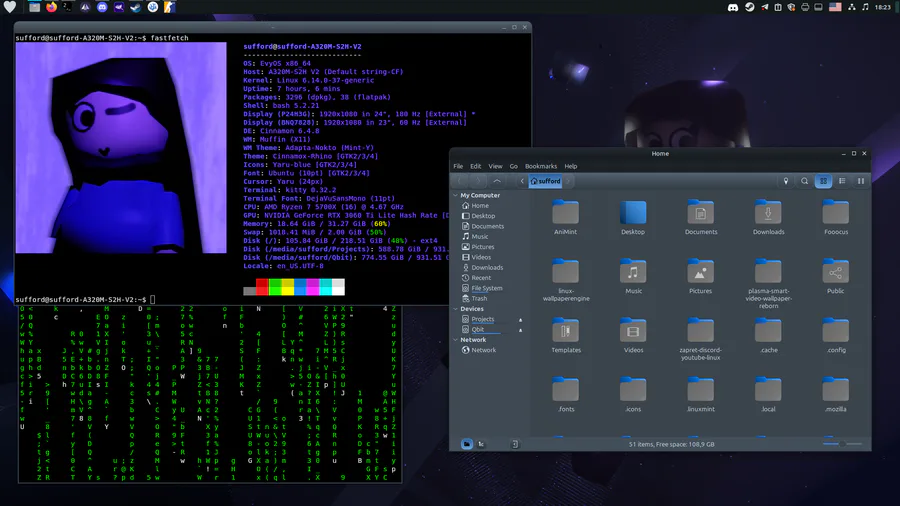900x506 pixels.
Task: Open File System in the sidebar
Action: 488,289
